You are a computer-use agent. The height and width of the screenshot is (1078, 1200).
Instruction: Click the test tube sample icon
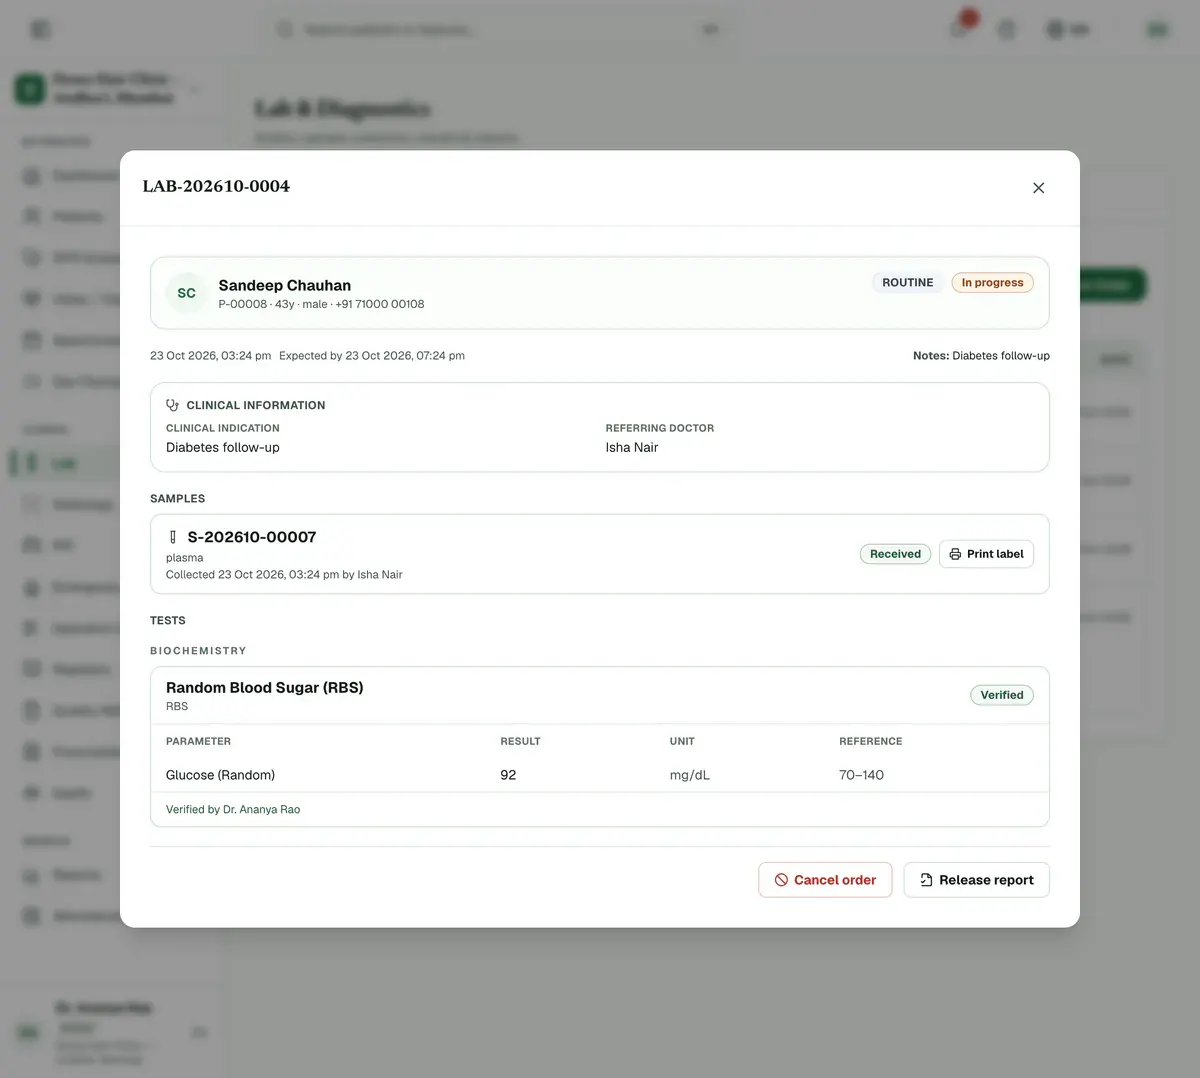(x=173, y=537)
